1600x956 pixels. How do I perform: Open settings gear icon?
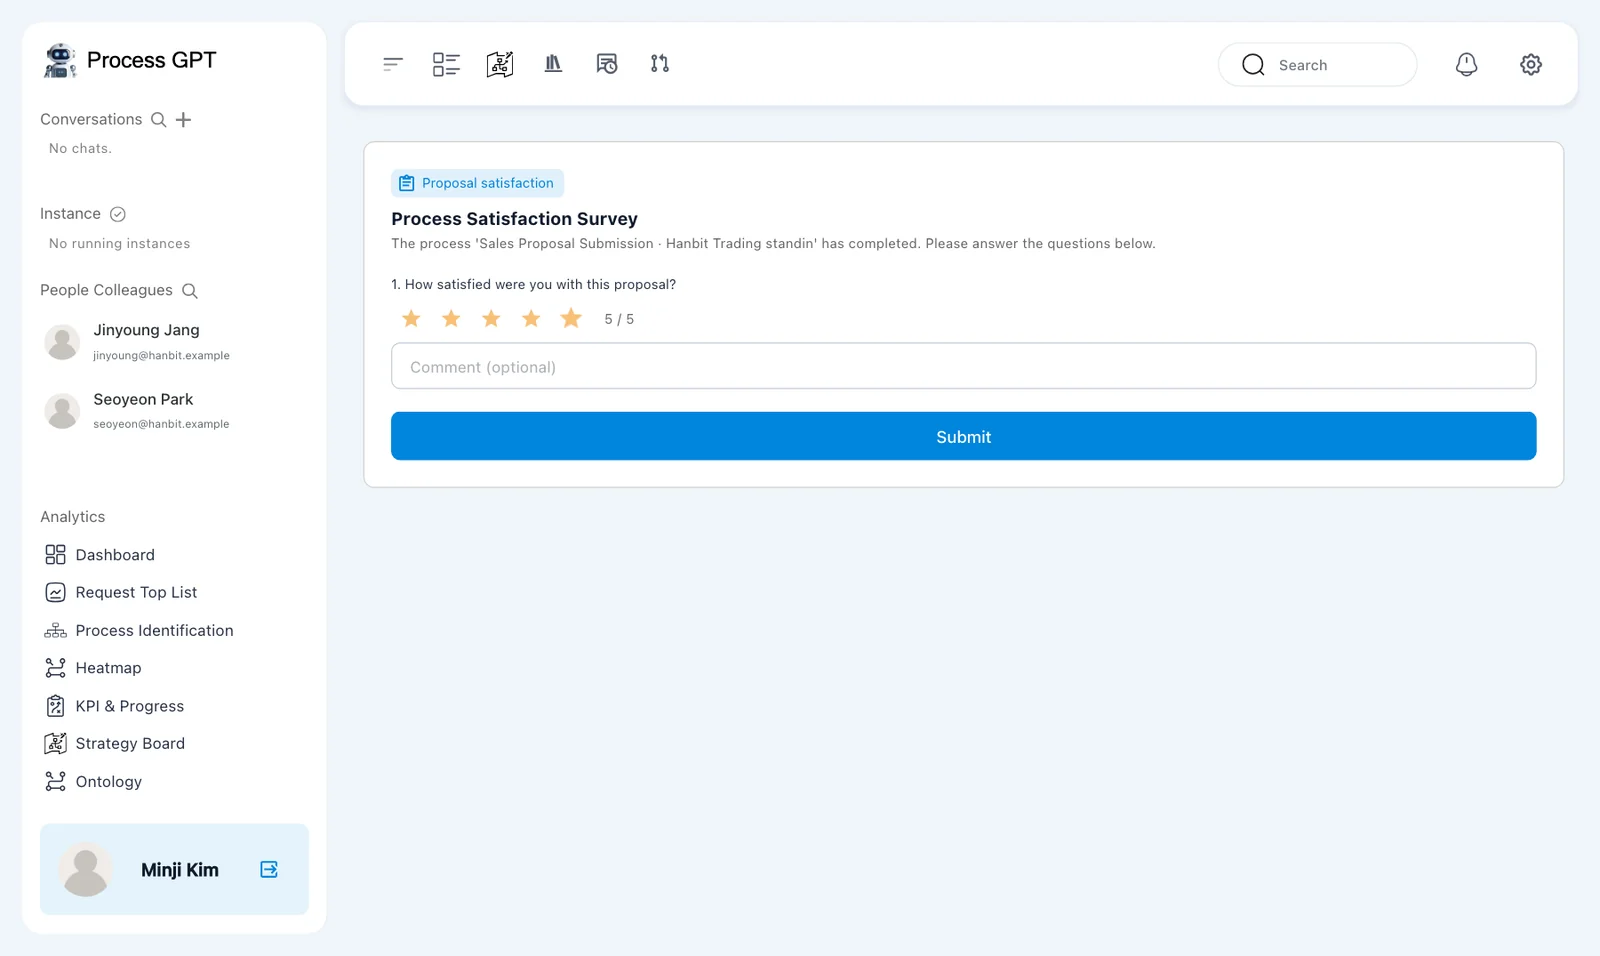click(x=1531, y=64)
